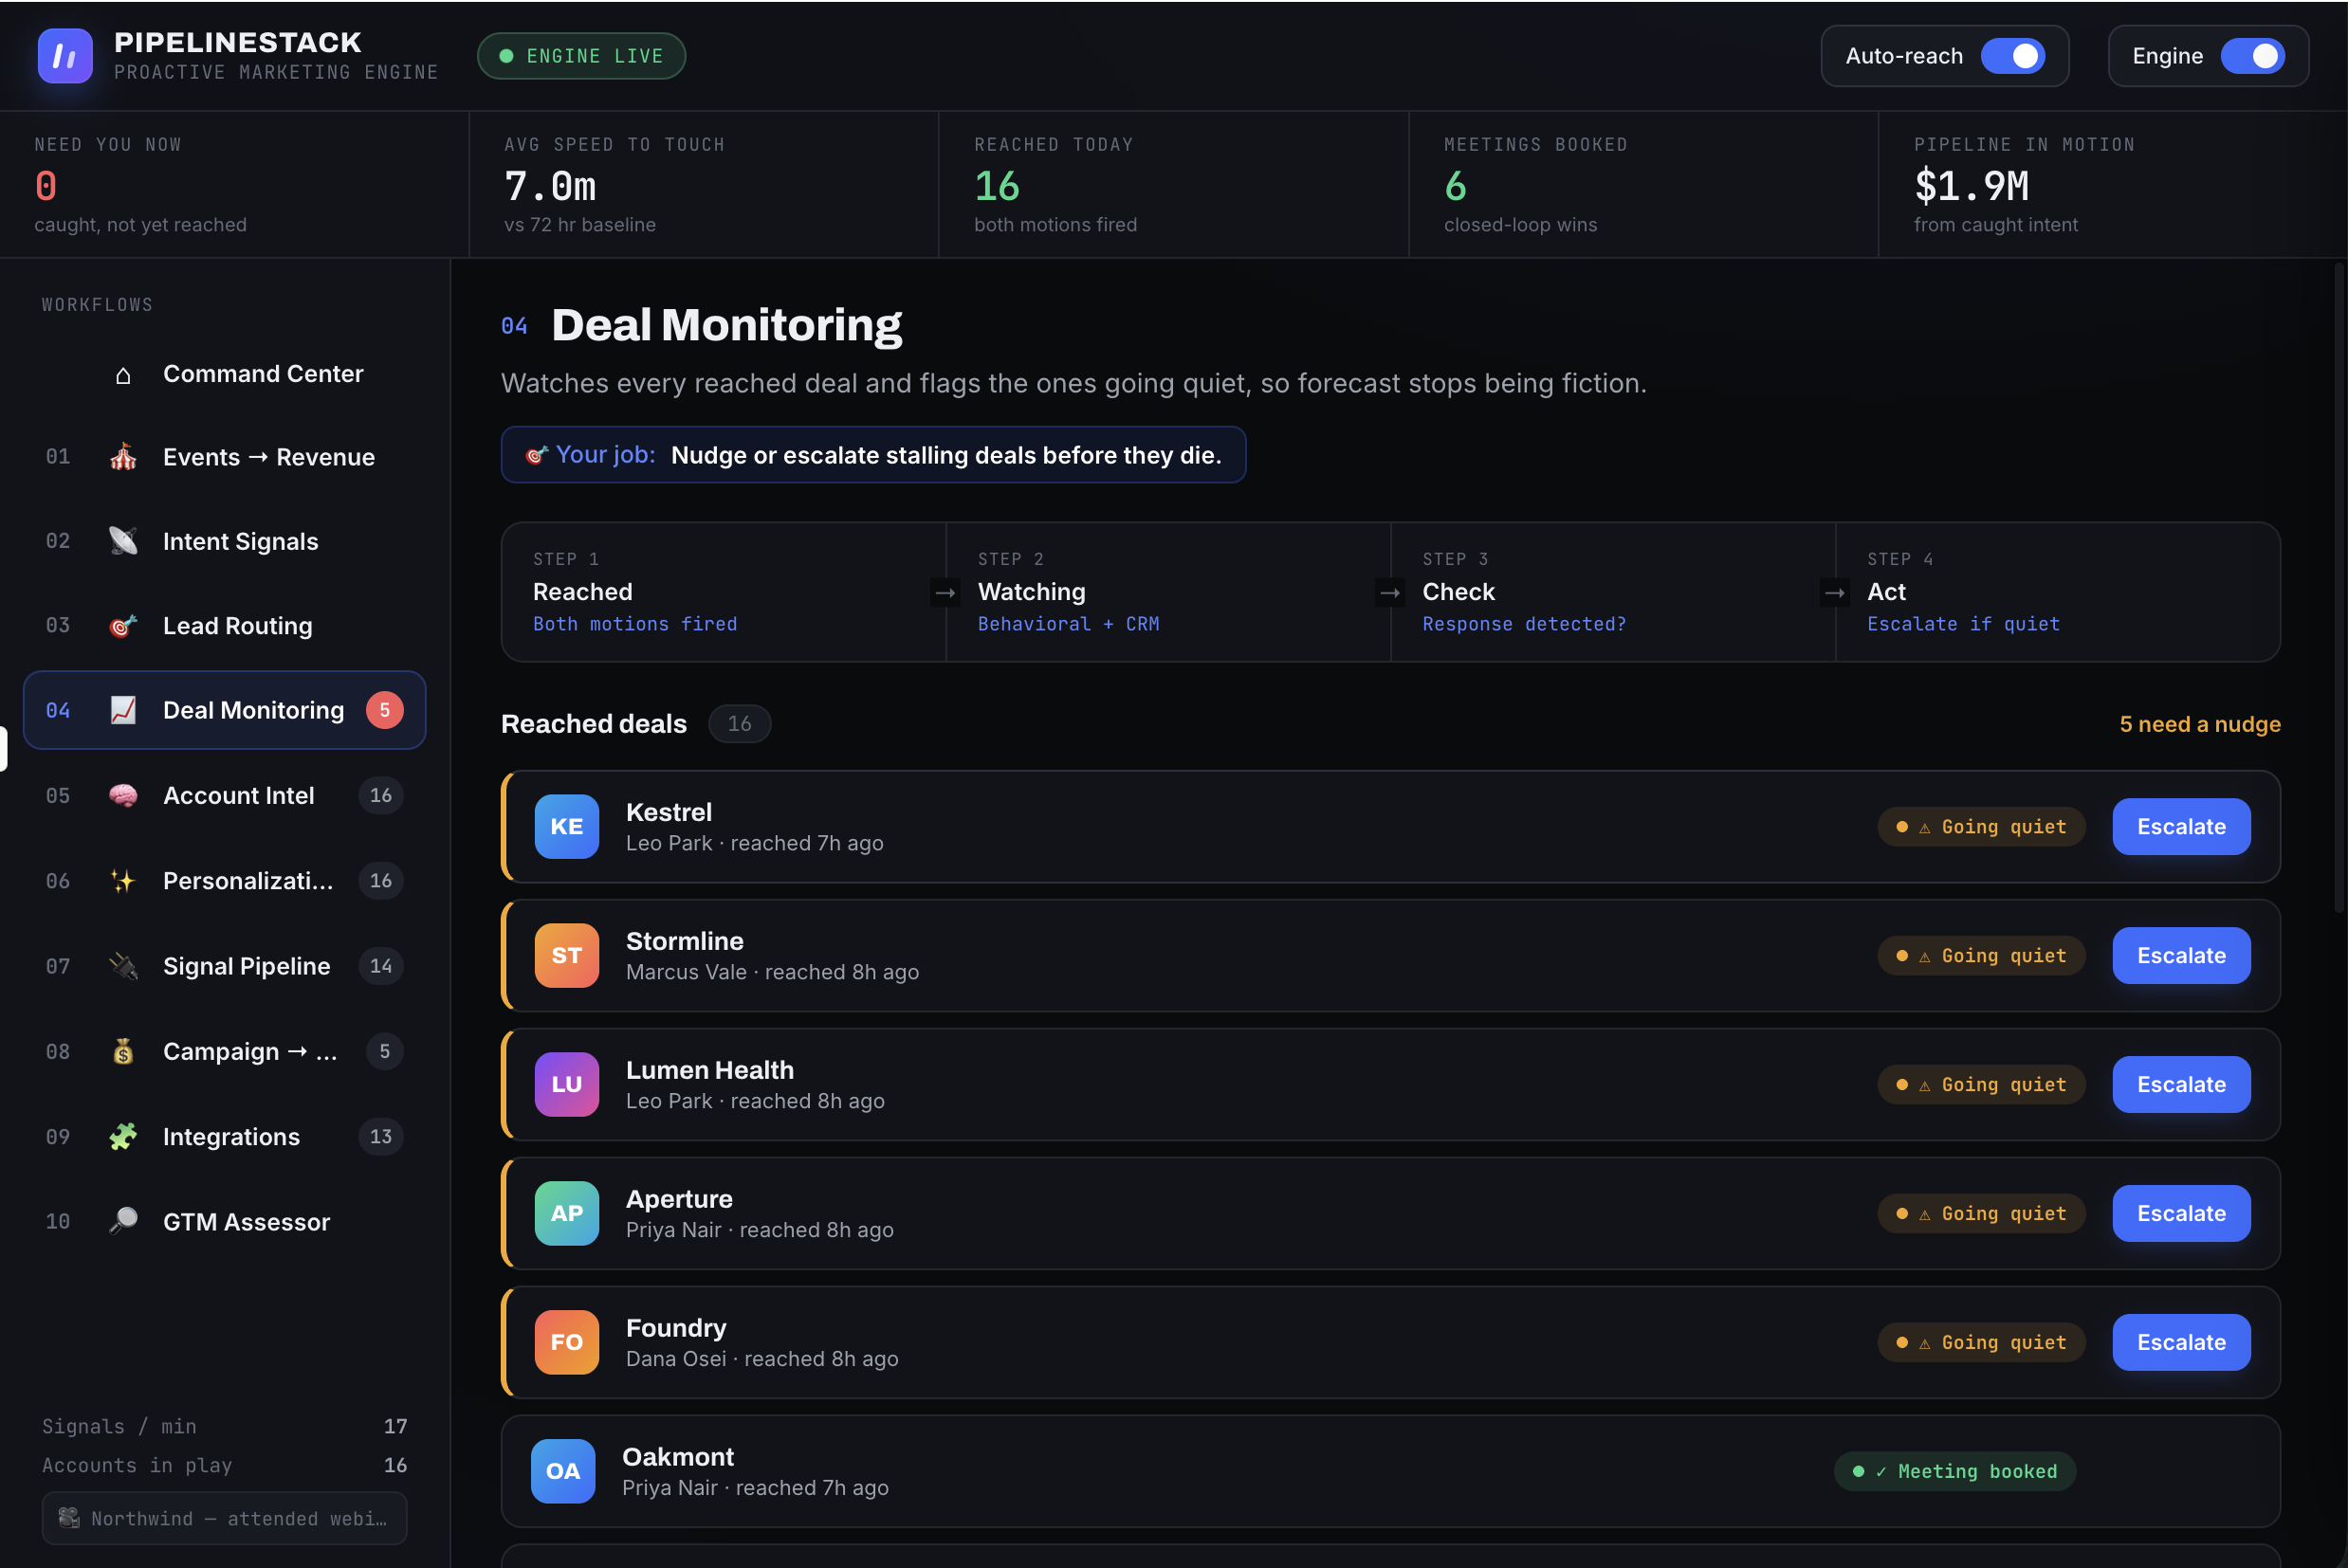Click the Engine Live status pill

coord(581,56)
